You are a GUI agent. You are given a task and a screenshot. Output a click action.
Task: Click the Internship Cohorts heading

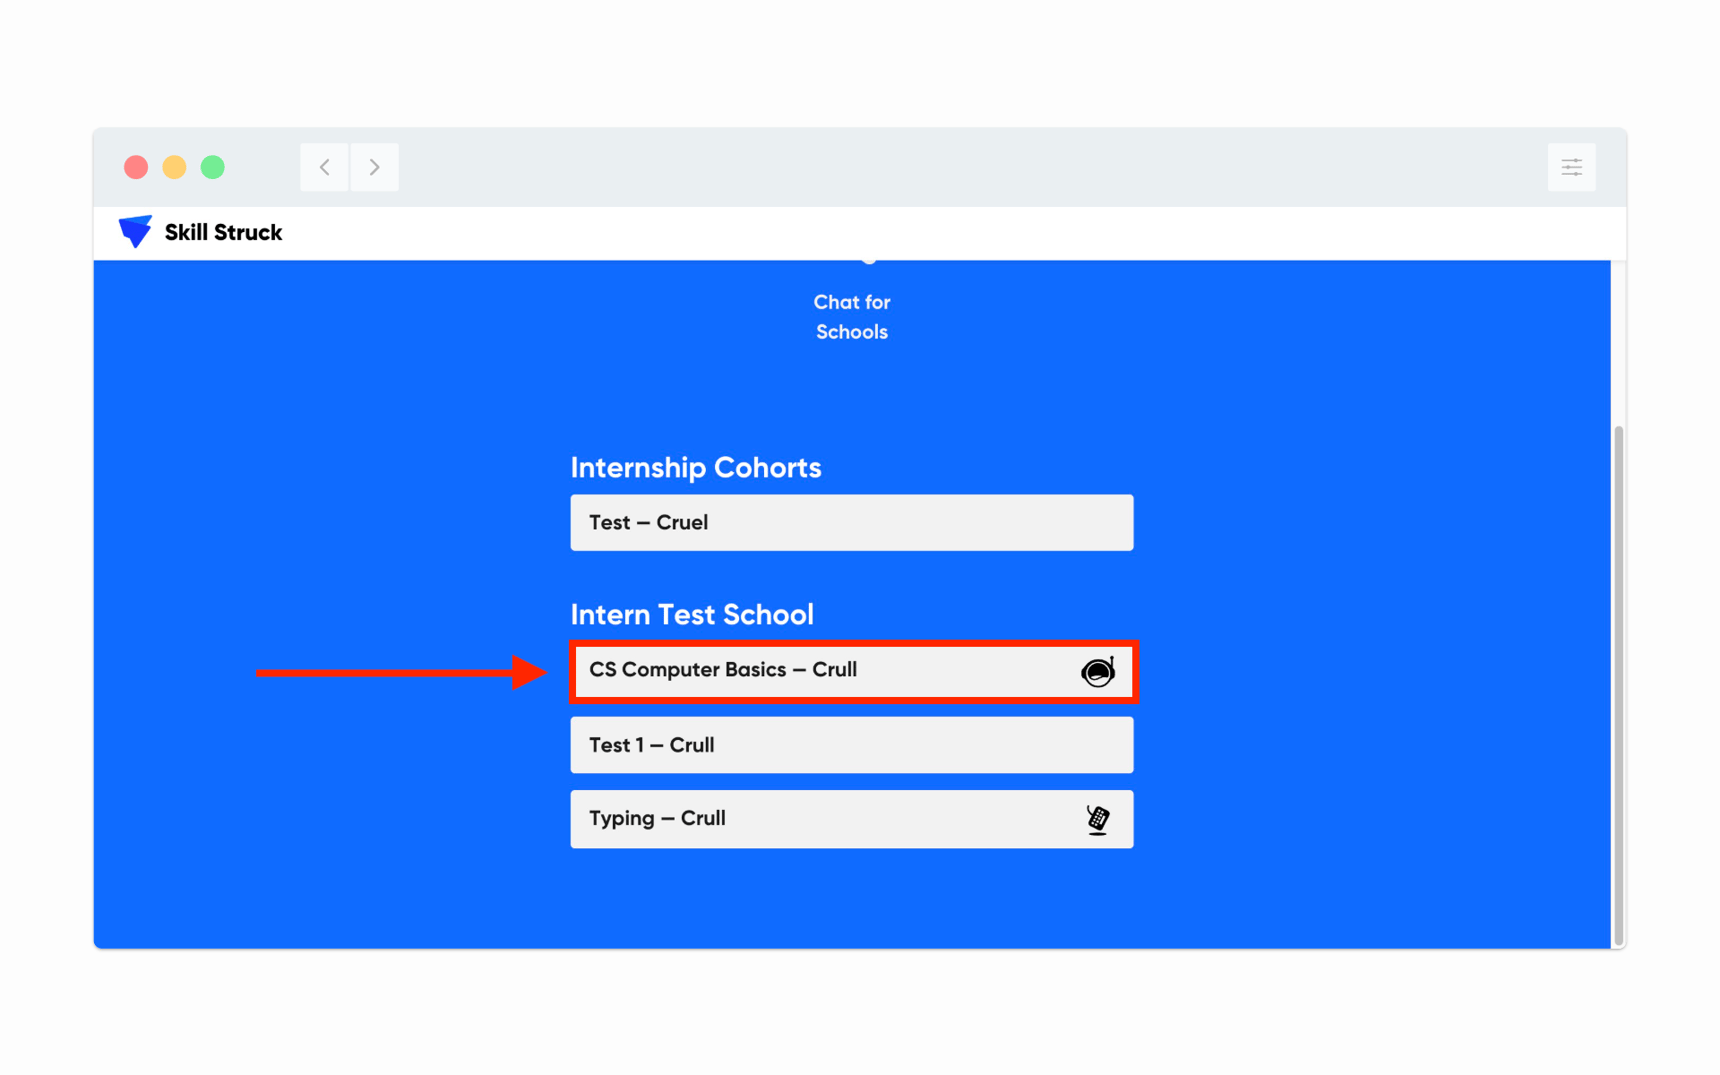[x=695, y=467]
